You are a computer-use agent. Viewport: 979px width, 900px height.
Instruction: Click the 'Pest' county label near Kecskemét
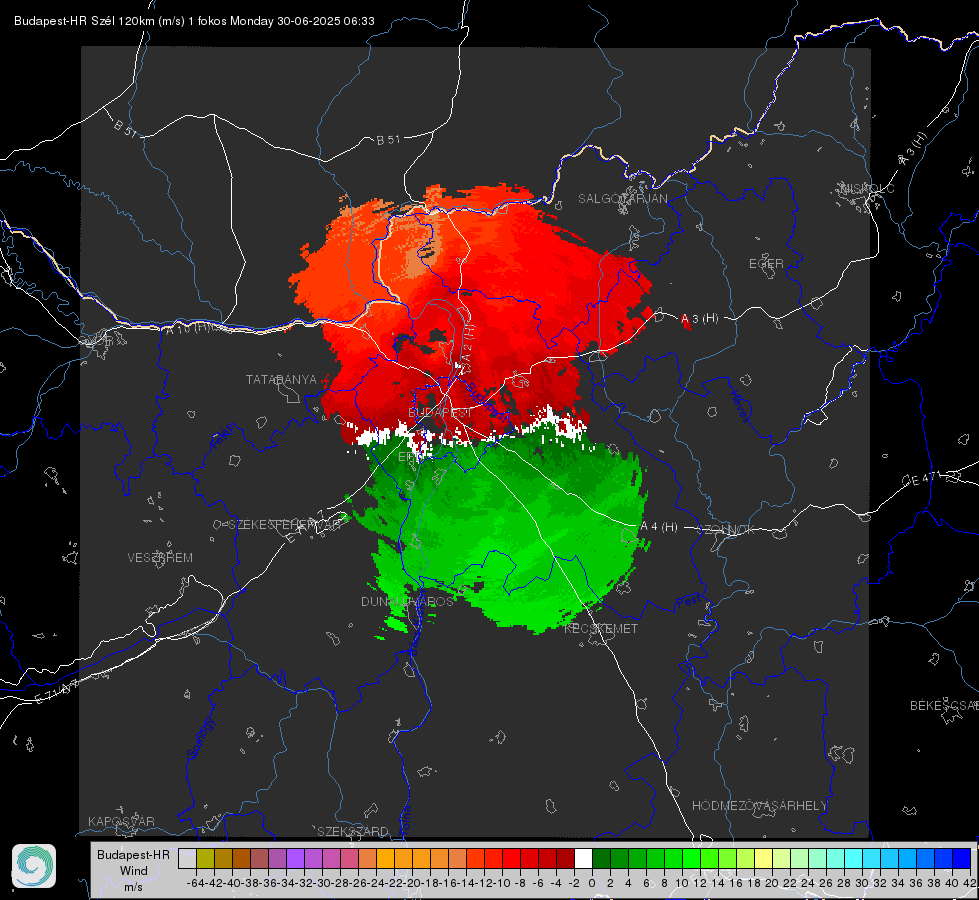(x=687, y=602)
